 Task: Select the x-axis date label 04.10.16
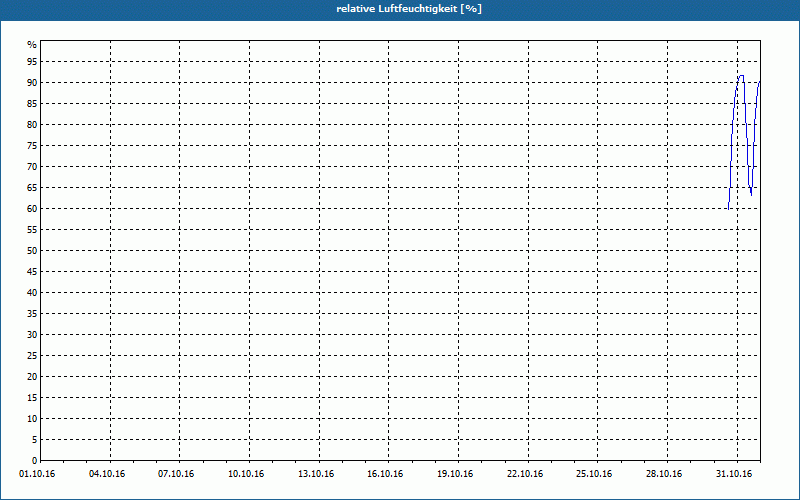pyautogui.click(x=107, y=474)
